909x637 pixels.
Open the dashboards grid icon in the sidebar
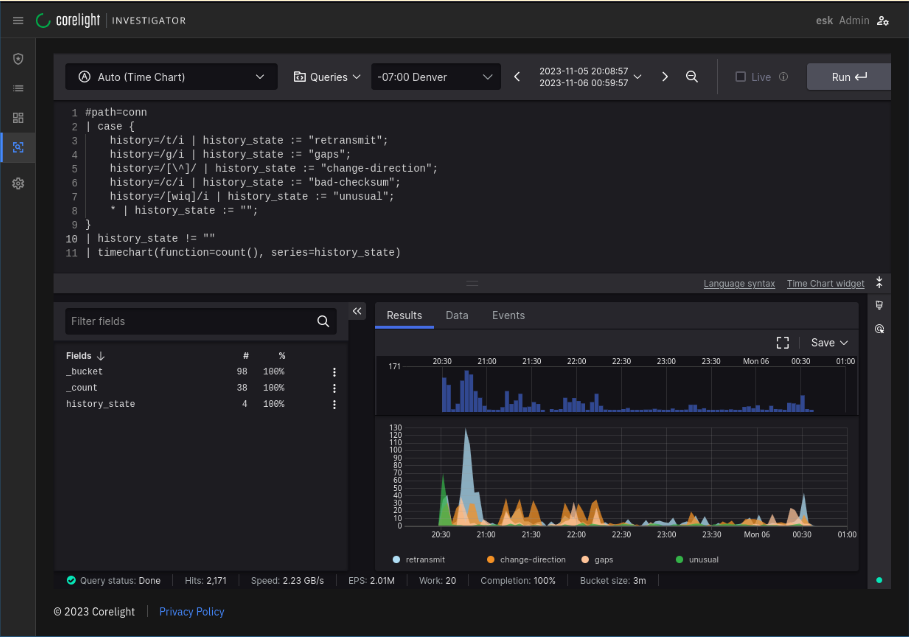(x=18, y=118)
